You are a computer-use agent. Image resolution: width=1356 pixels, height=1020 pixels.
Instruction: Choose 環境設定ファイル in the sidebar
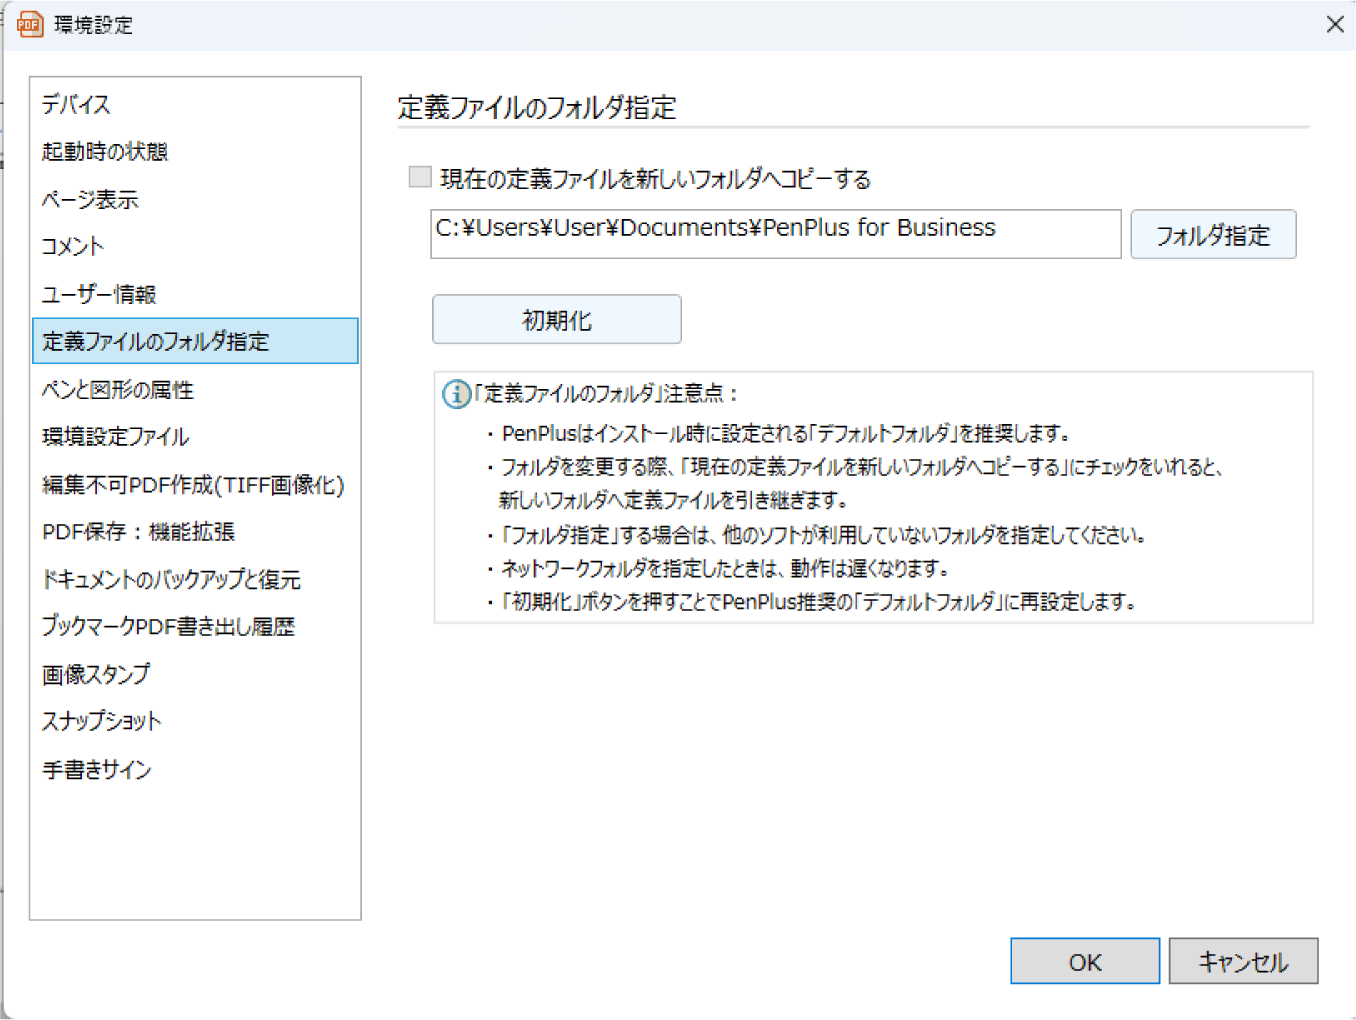(x=115, y=436)
